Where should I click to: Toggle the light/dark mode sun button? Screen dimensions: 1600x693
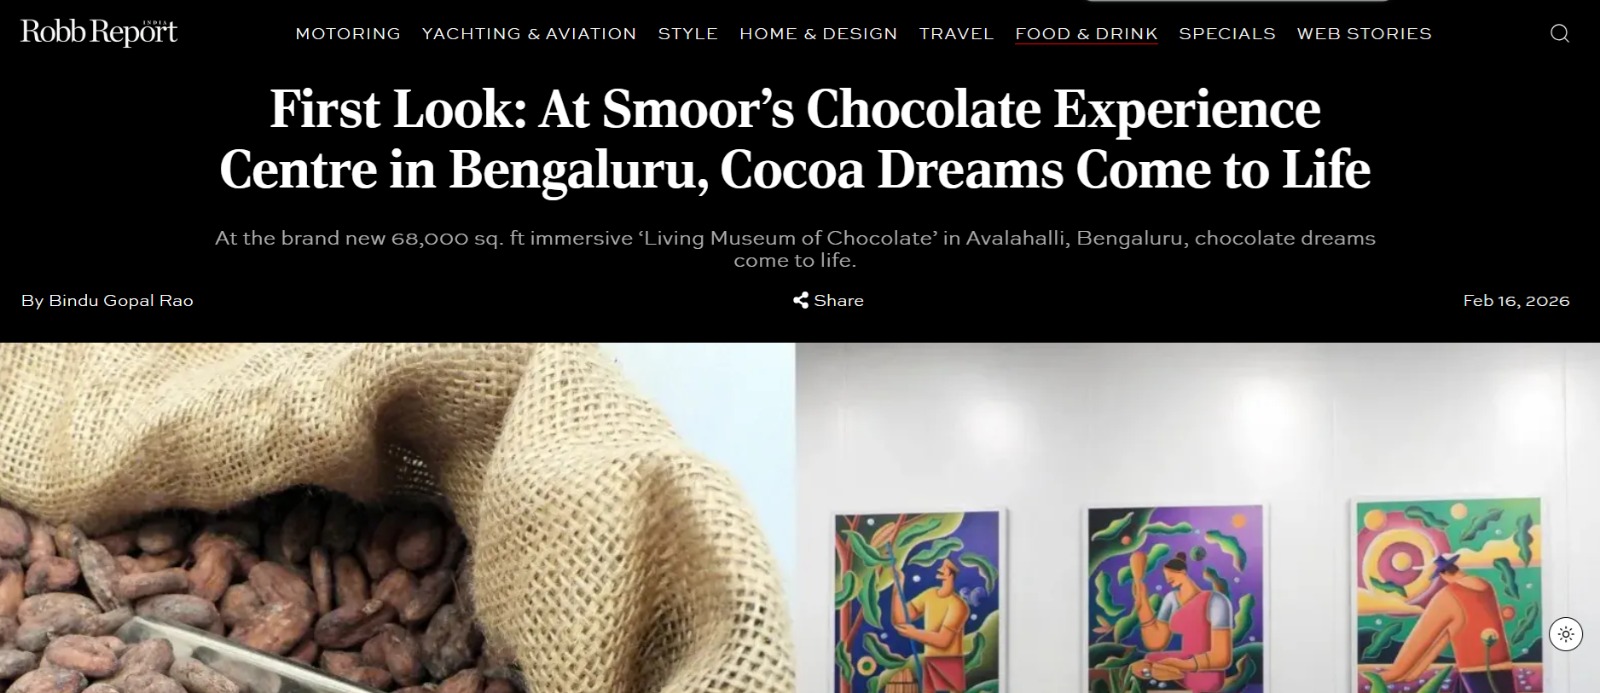coord(1565,634)
